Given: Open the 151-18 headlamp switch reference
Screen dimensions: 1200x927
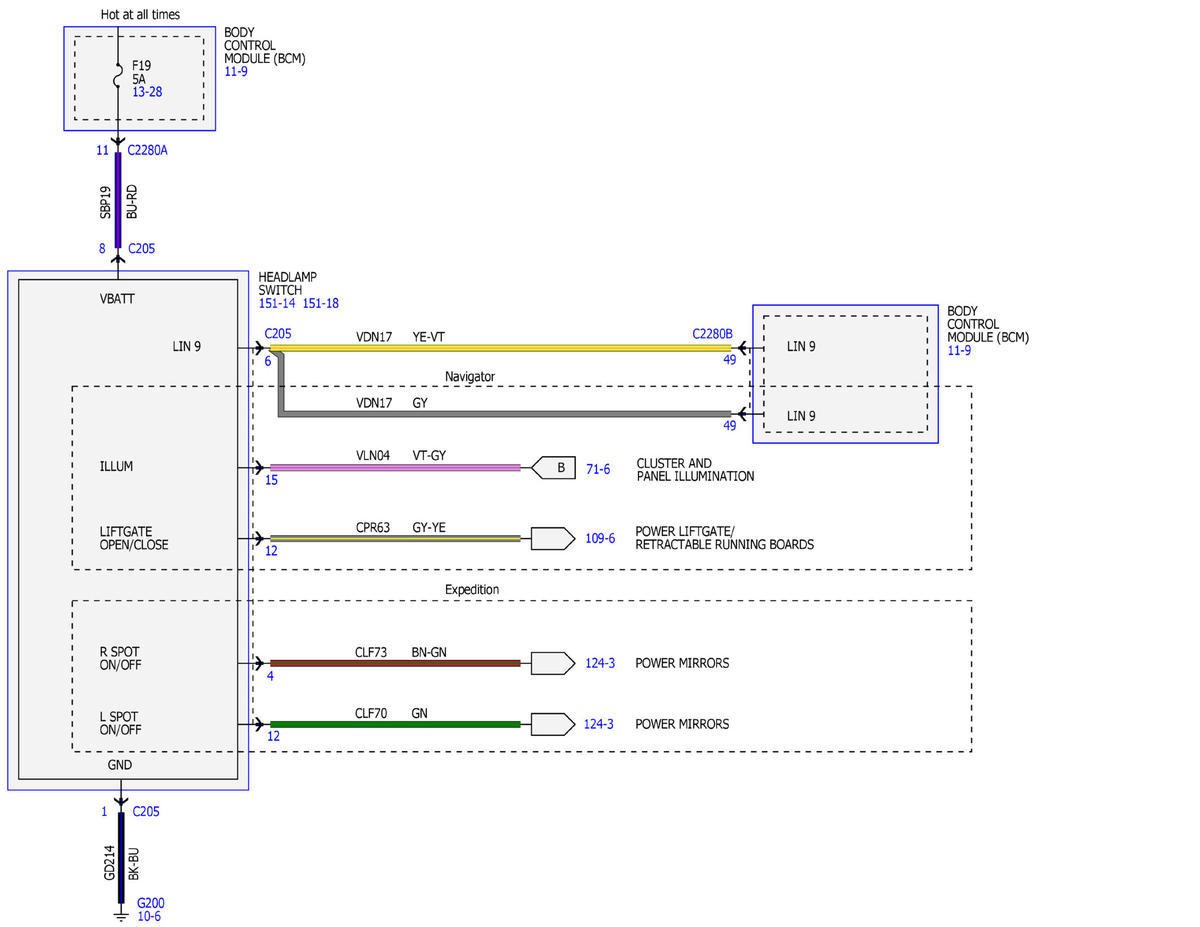Looking at the screenshot, I should point(320,304).
